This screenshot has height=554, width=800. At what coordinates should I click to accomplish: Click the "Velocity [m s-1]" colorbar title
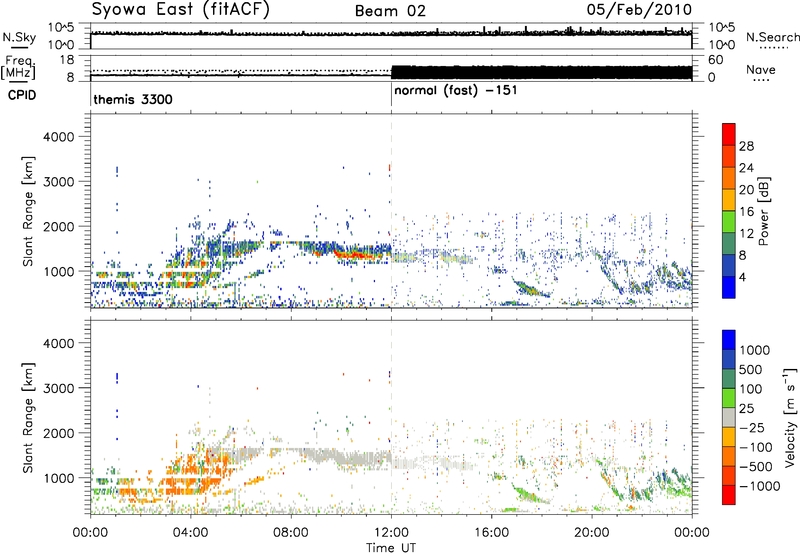[790, 417]
